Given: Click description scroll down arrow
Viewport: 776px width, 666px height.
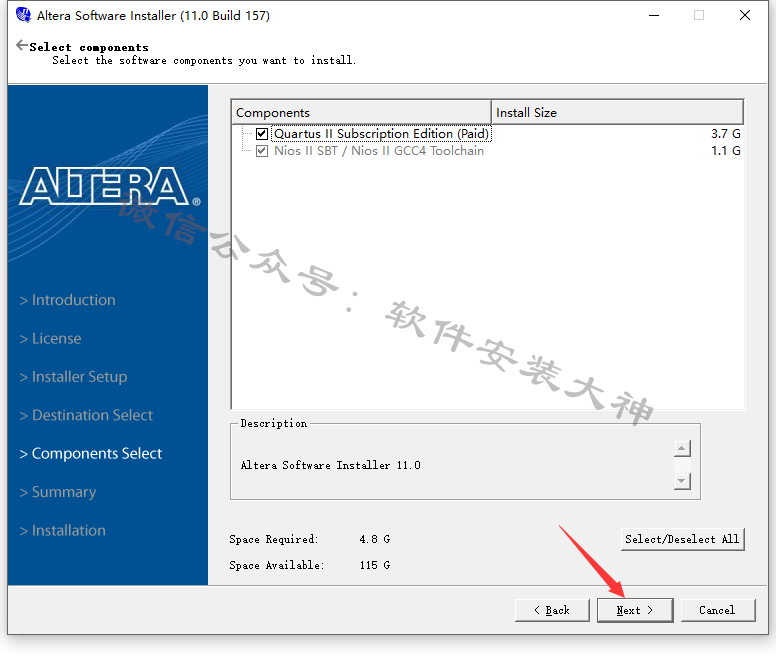Looking at the screenshot, I should pyautogui.click(x=682, y=481).
